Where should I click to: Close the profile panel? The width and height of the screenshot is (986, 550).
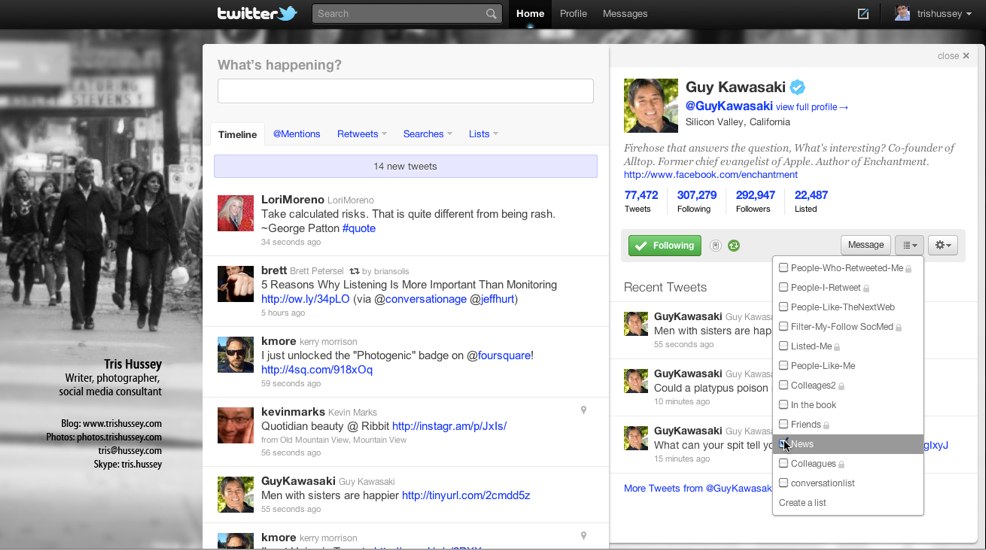(953, 56)
